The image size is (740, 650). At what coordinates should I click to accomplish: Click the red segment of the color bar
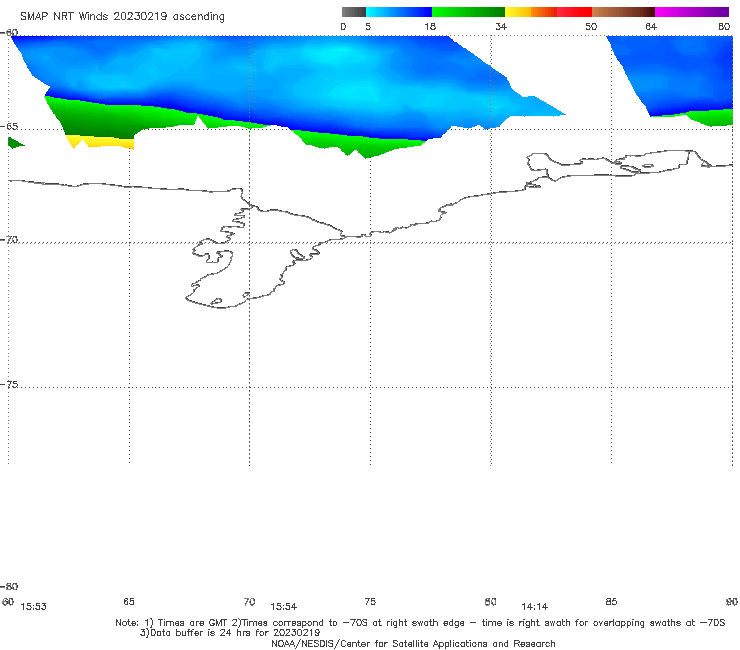click(x=574, y=12)
